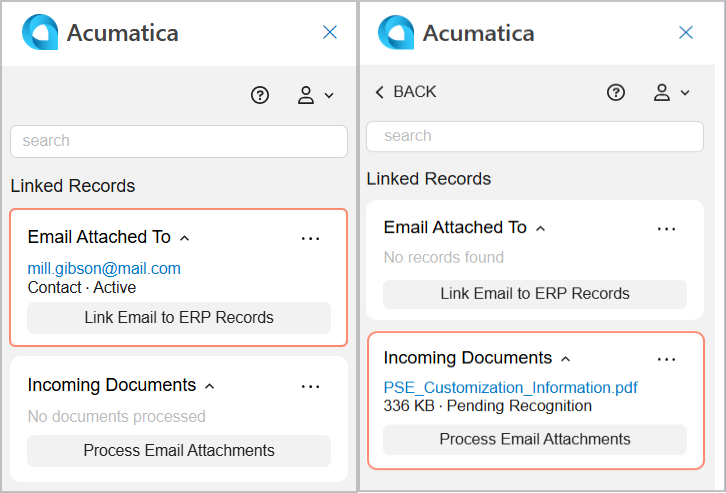The image size is (726, 493).
Task: Collapse Incoming Documents section in right panel
Action: [565, 359]
